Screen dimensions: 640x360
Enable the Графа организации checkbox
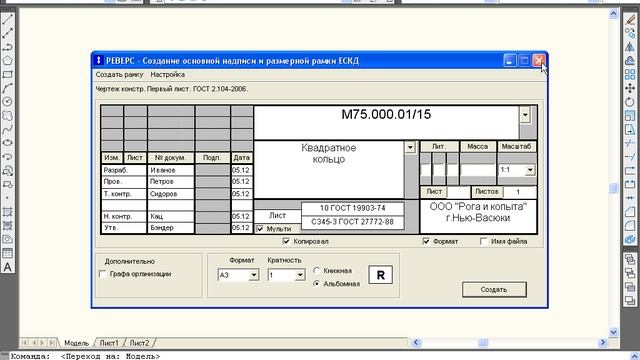pyautogui.click(x=103, y=274)
